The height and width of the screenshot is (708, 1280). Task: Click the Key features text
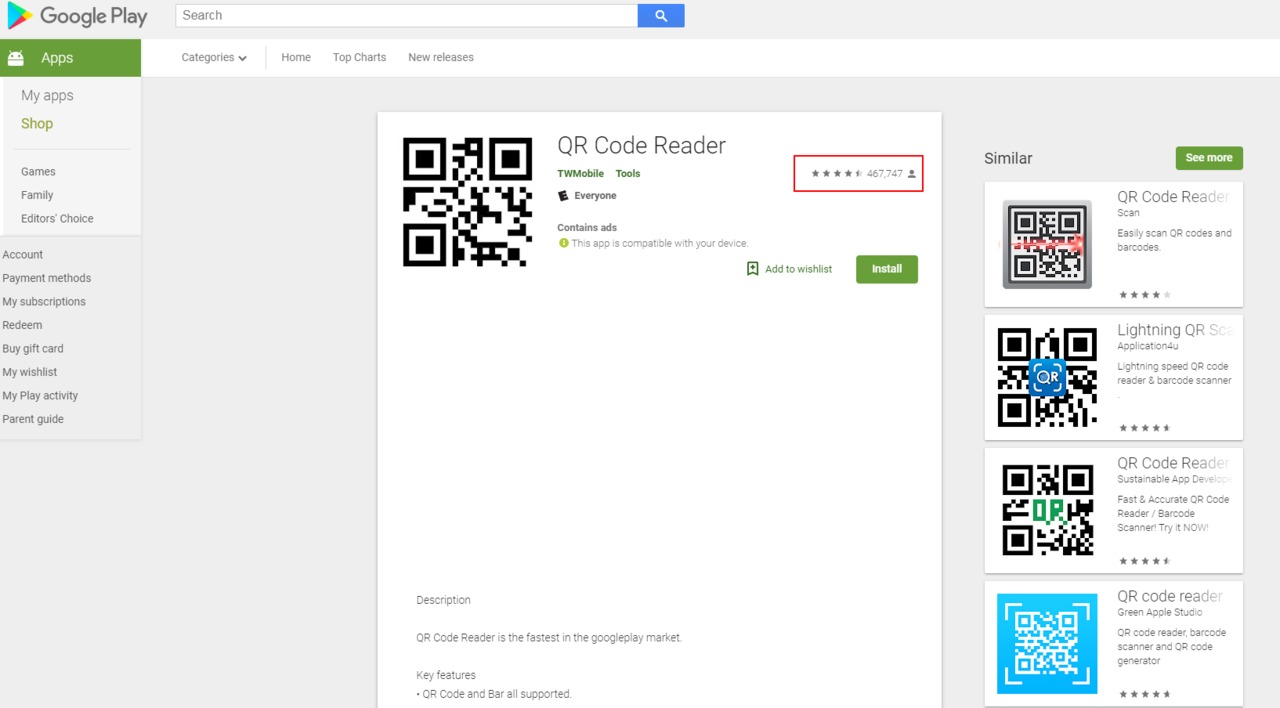(x=446, y=675)
